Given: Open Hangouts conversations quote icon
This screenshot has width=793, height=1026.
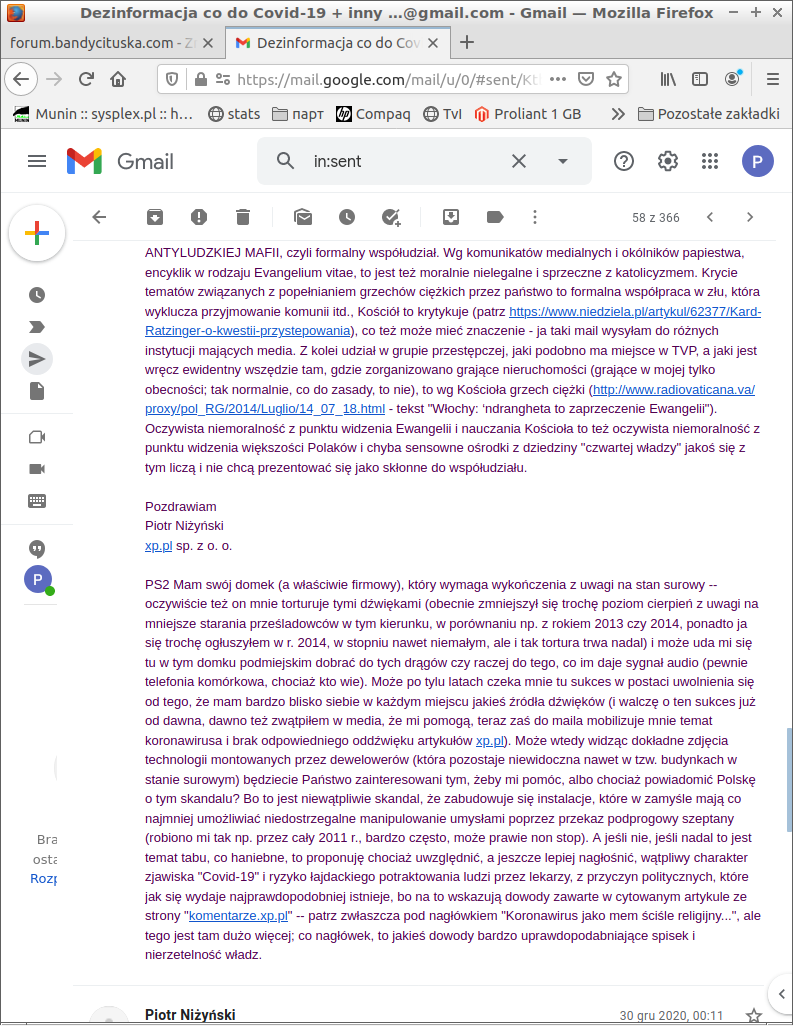Looking at the screenshot, I should [37, 549].
